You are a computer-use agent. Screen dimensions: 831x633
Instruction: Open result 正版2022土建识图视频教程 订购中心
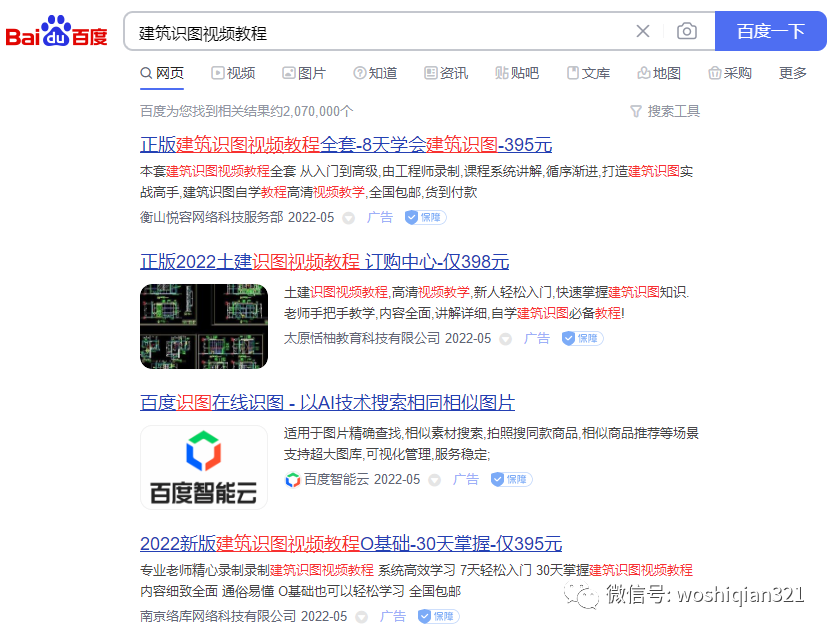[x=324, y=261]
